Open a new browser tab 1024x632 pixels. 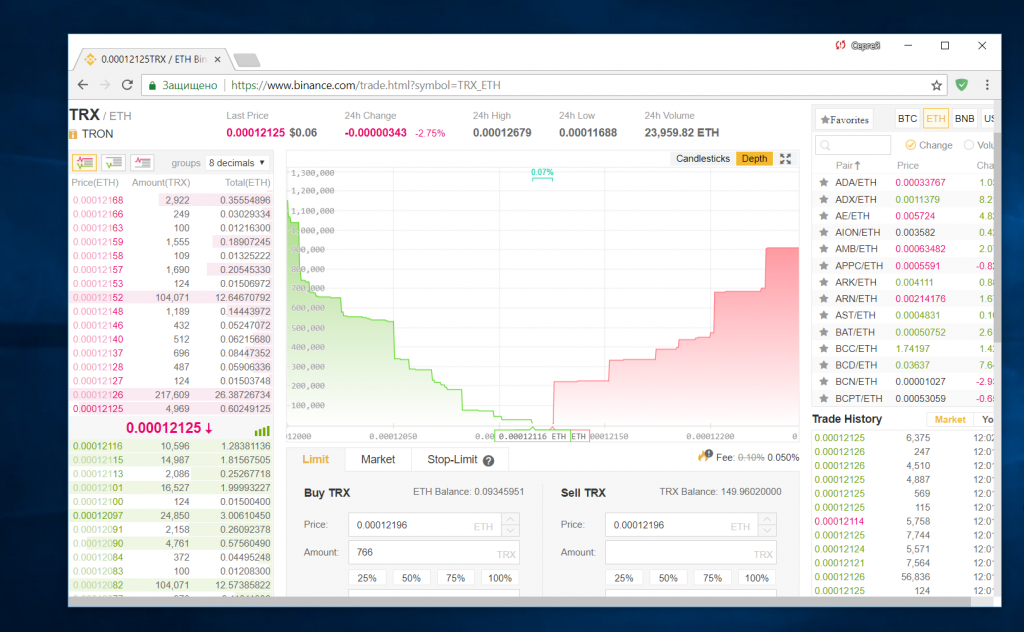(247, 60)
